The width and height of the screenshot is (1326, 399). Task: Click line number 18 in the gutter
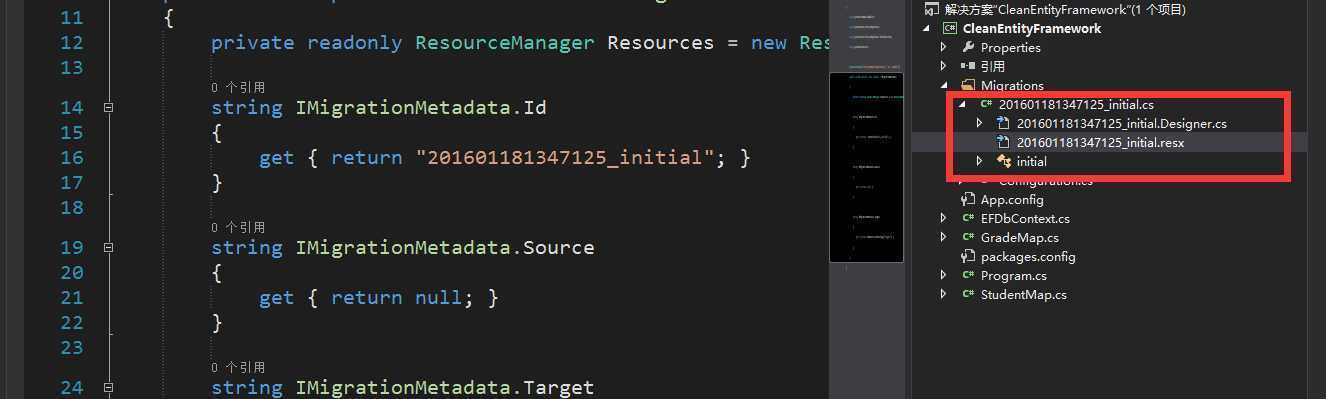[71, 207]
